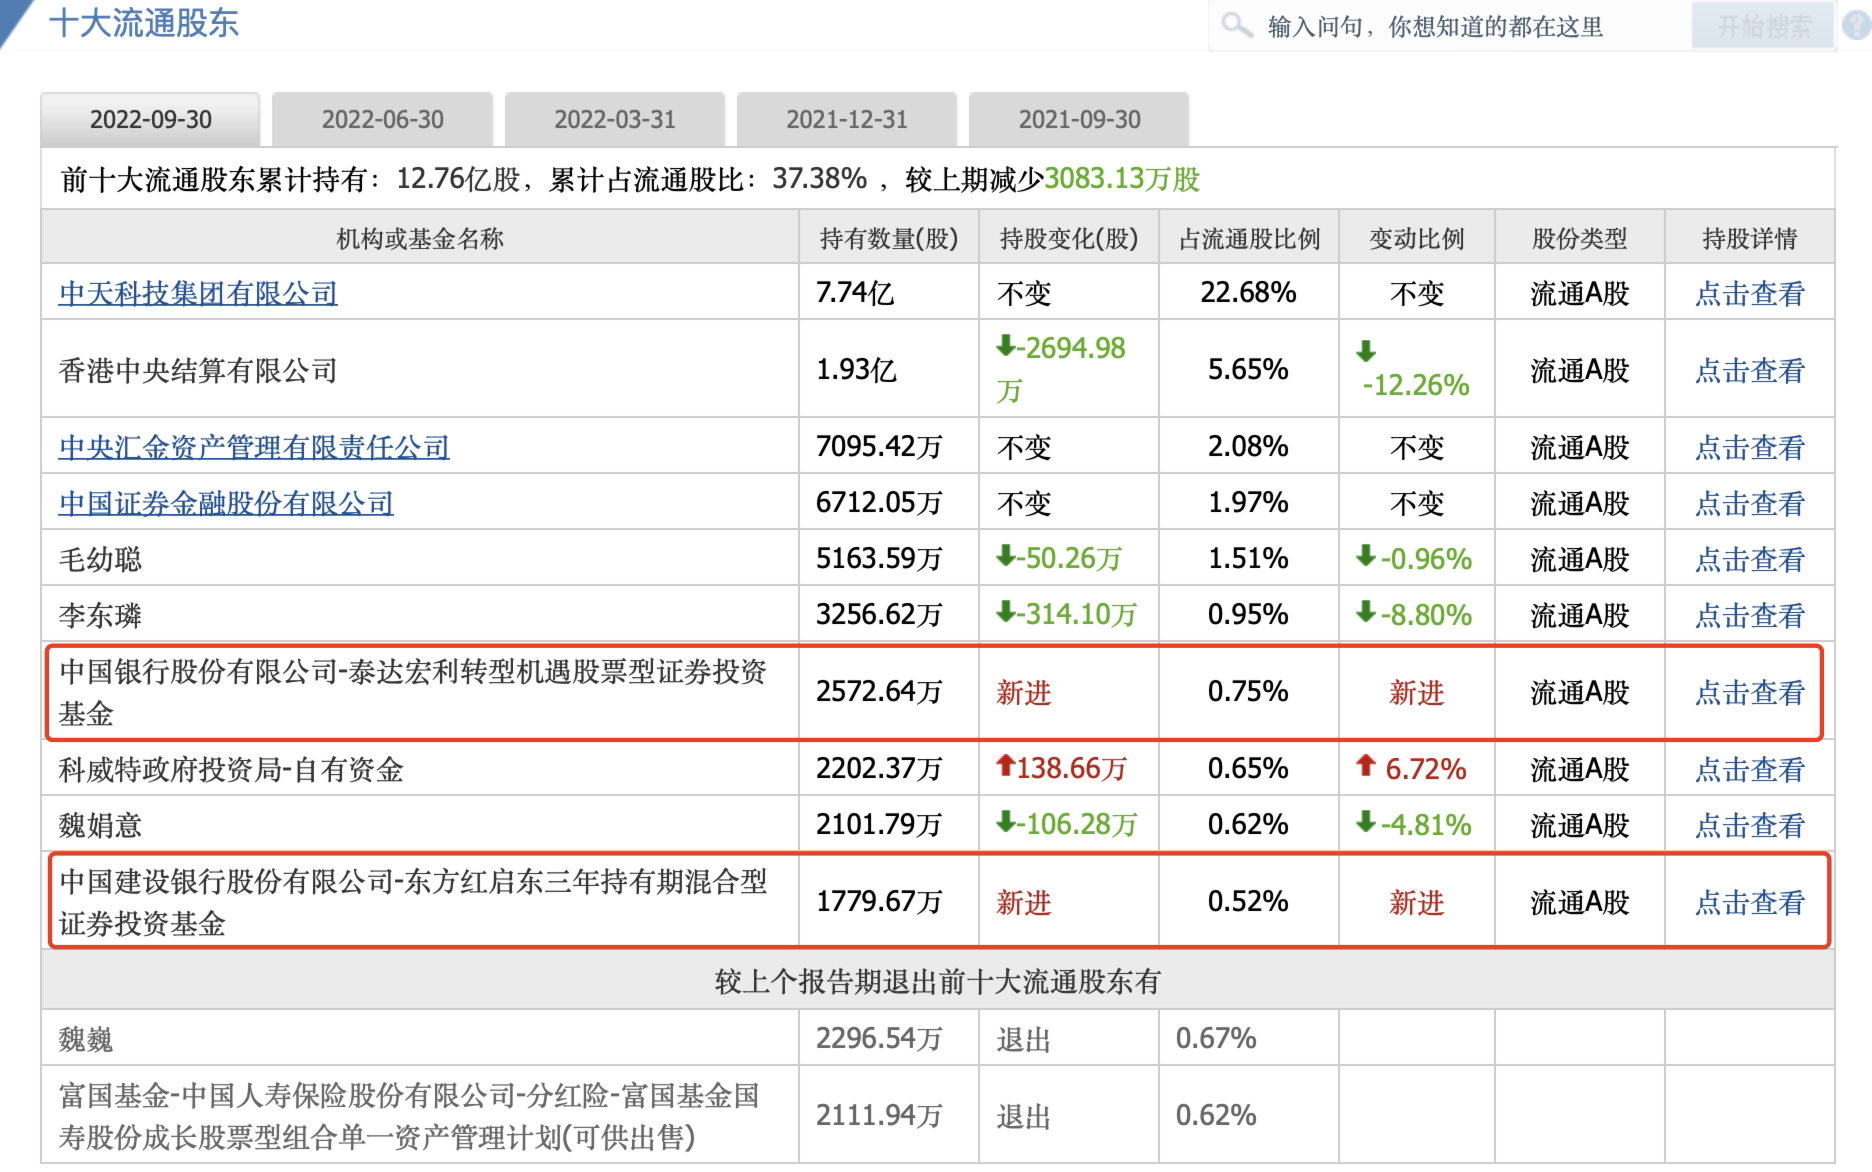Click the -2694.98万 change value
The width and height of the screenshot is (1872, 1172).
[x=1061, y=369]
